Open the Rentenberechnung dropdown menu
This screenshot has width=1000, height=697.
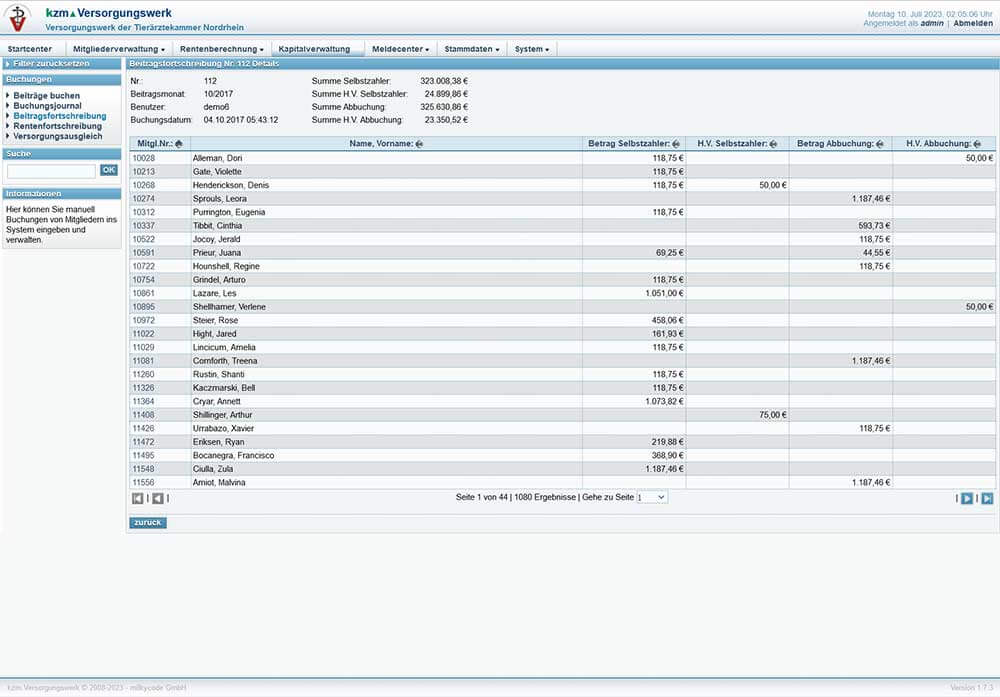point(221,49)
